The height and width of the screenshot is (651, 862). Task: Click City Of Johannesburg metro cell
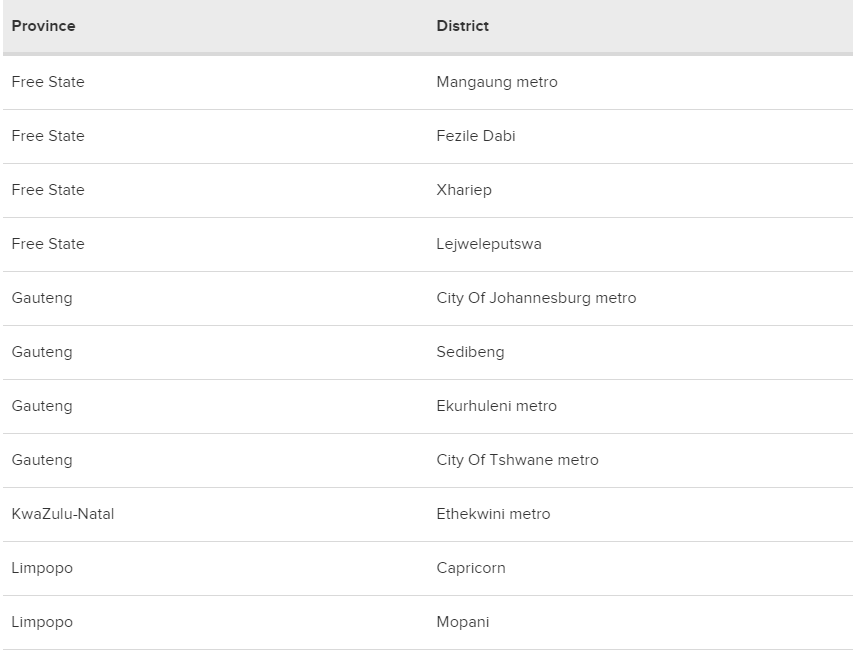pyautogui.click(x=536, y=297)
